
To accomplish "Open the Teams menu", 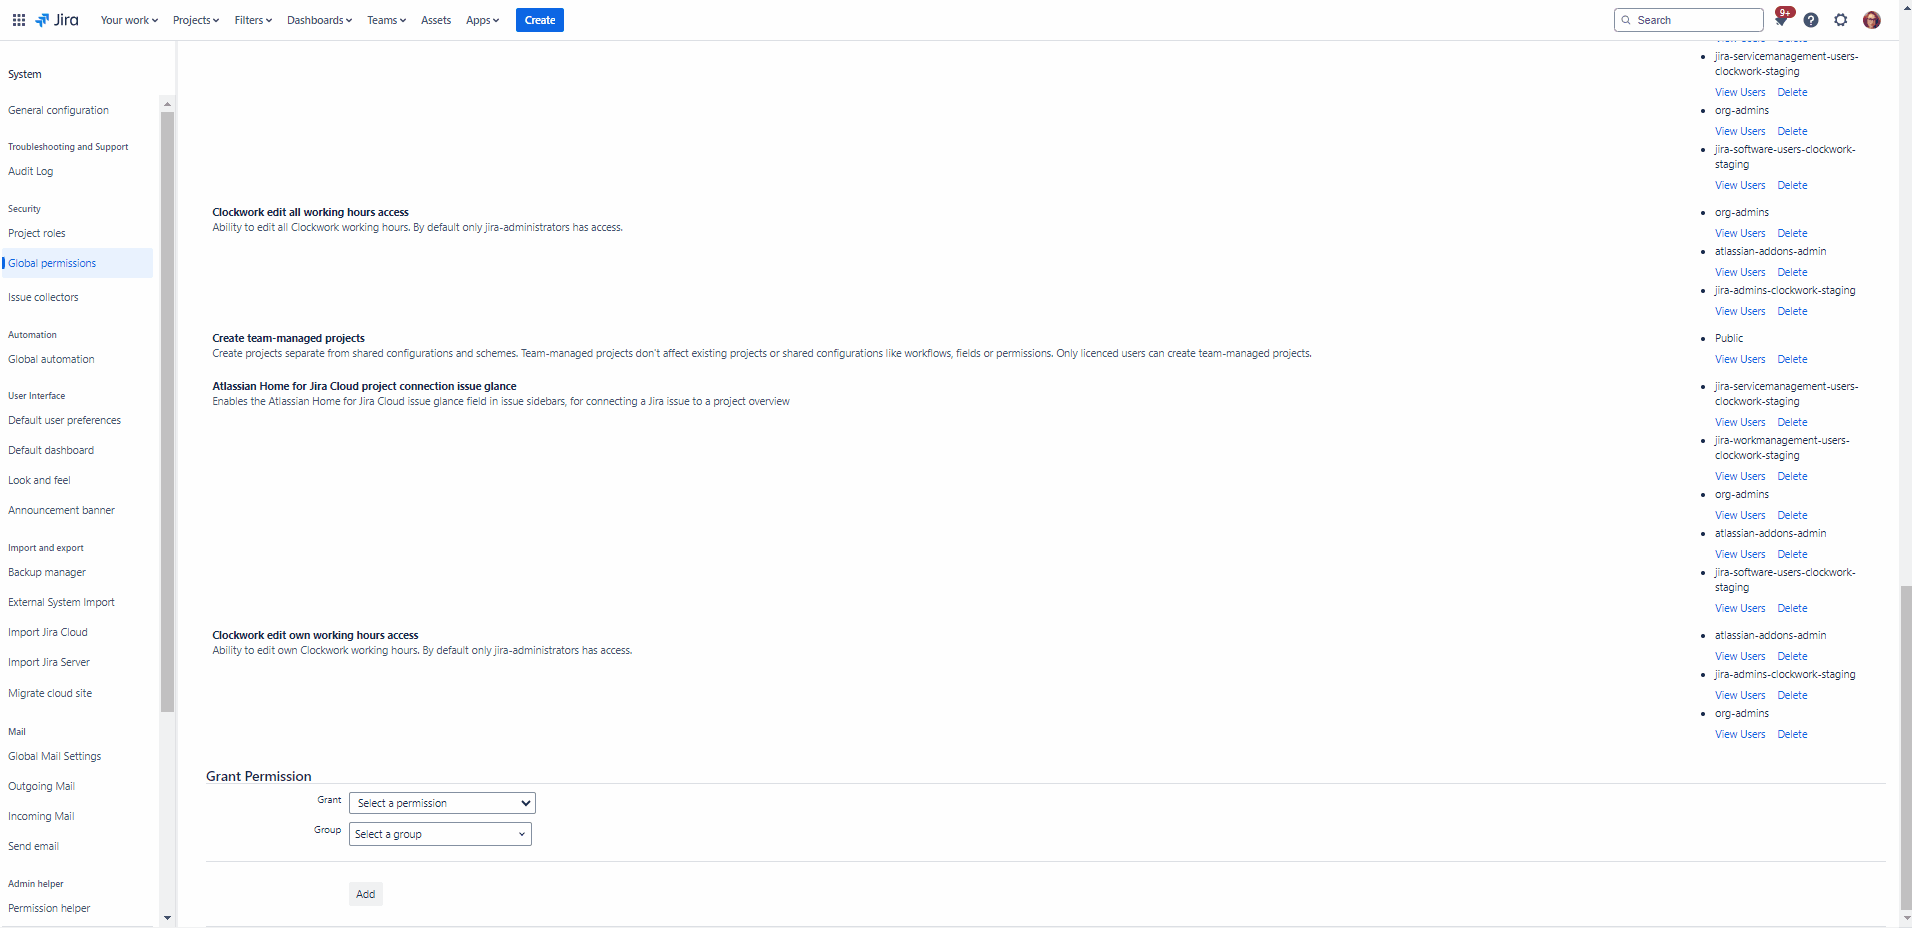I will (385, 19).
